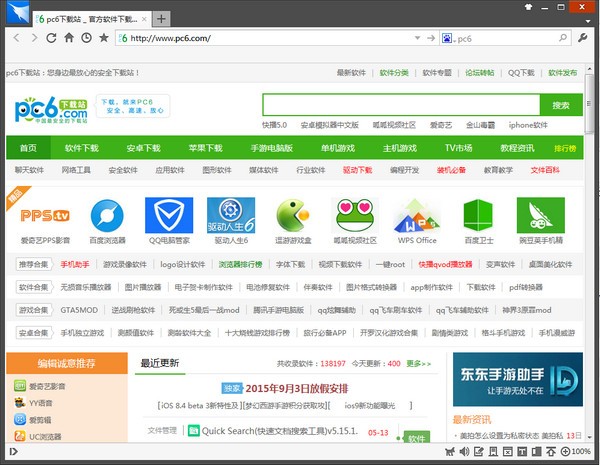Click the page vertical scrollbar thumb

(590, 105)
